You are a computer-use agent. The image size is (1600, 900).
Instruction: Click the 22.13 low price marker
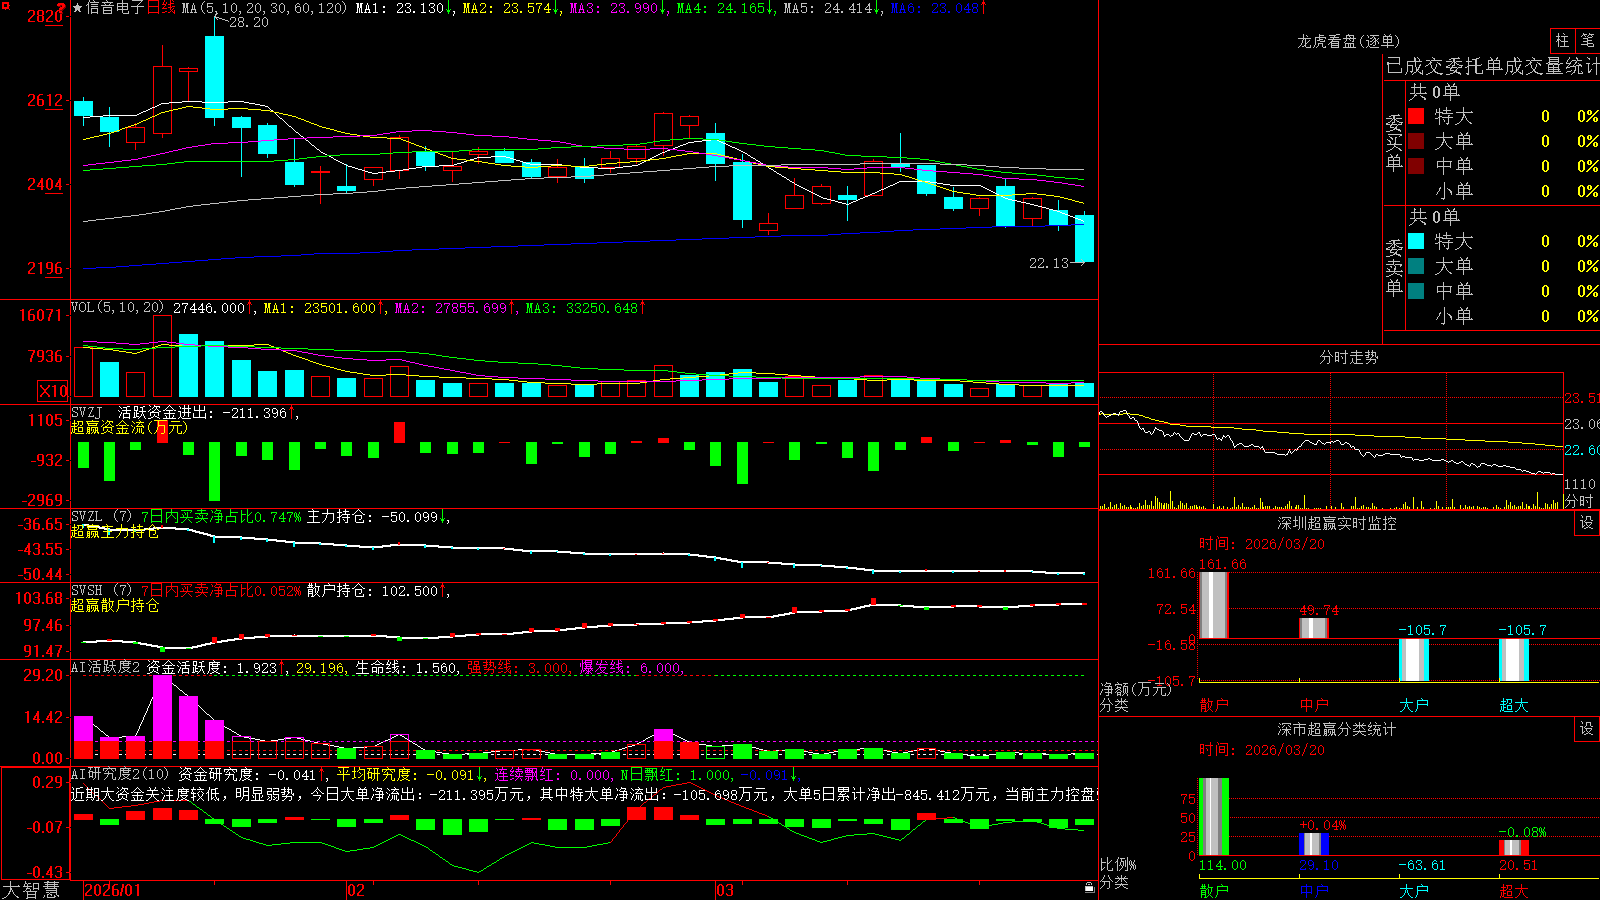coord(1049,263)
